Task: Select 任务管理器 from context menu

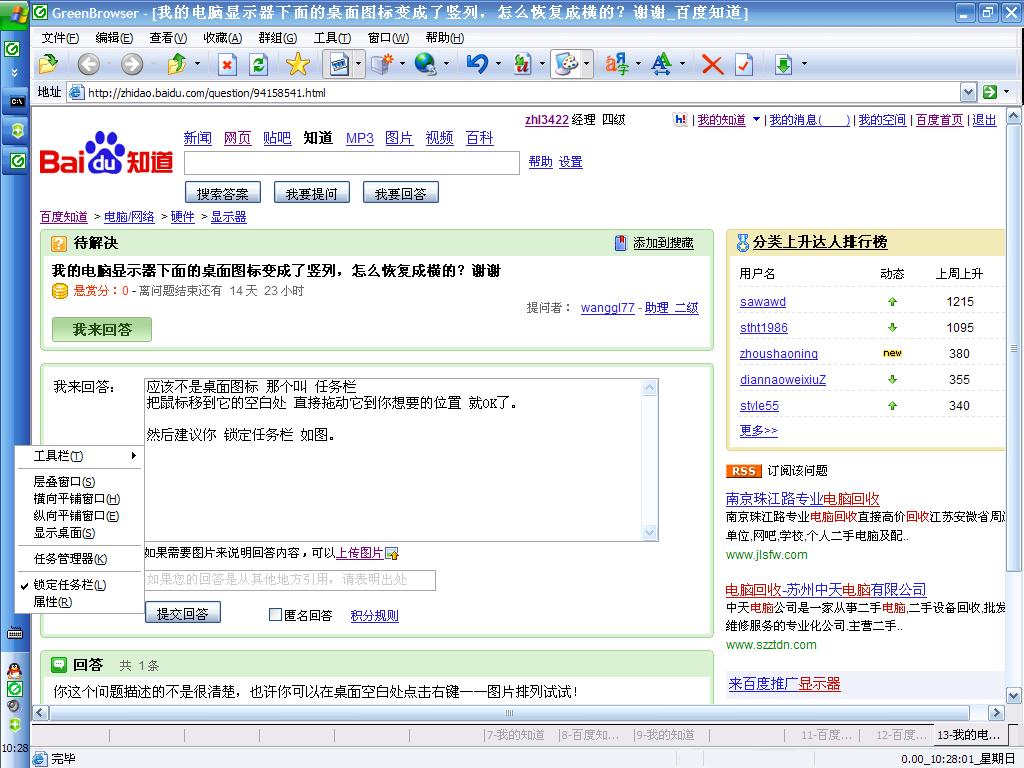Action: [x=70, y=559]
